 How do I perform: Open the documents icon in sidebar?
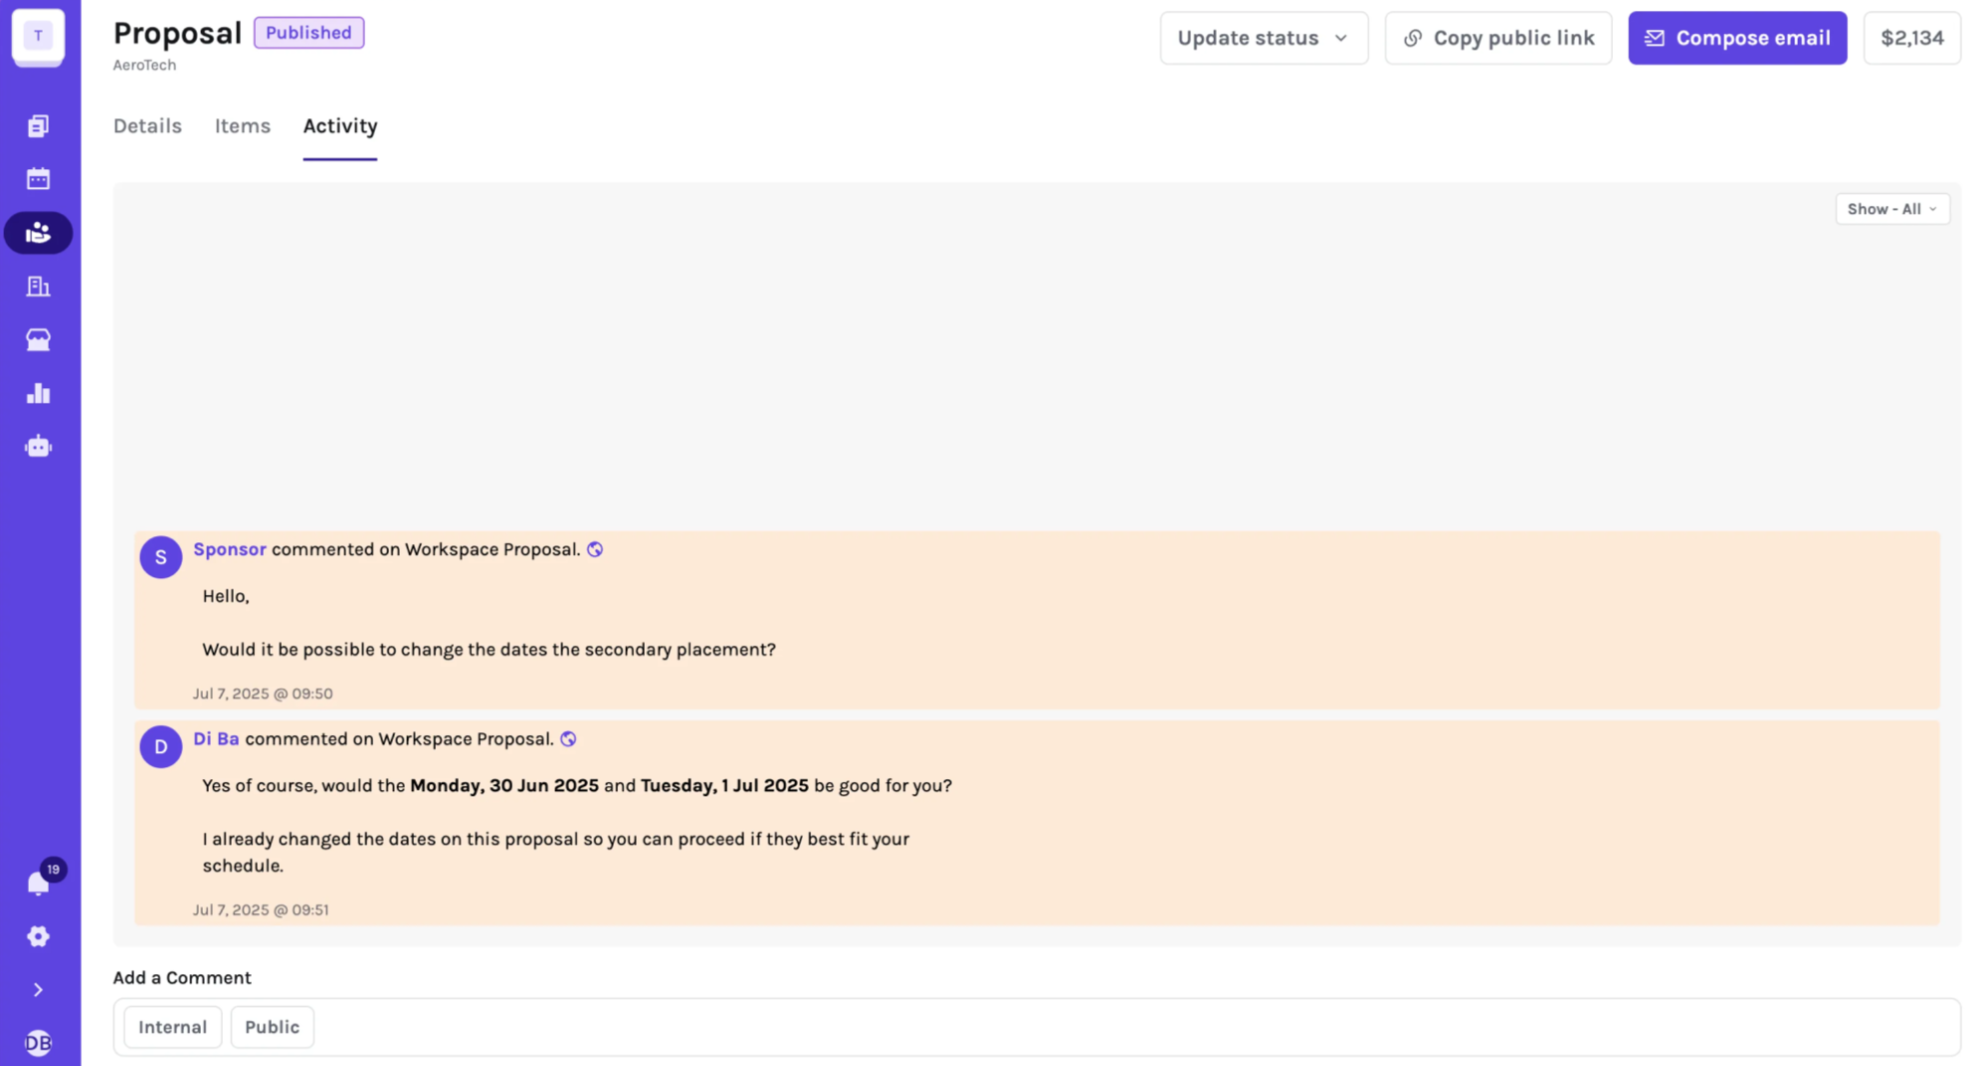(x=38, y=126)
